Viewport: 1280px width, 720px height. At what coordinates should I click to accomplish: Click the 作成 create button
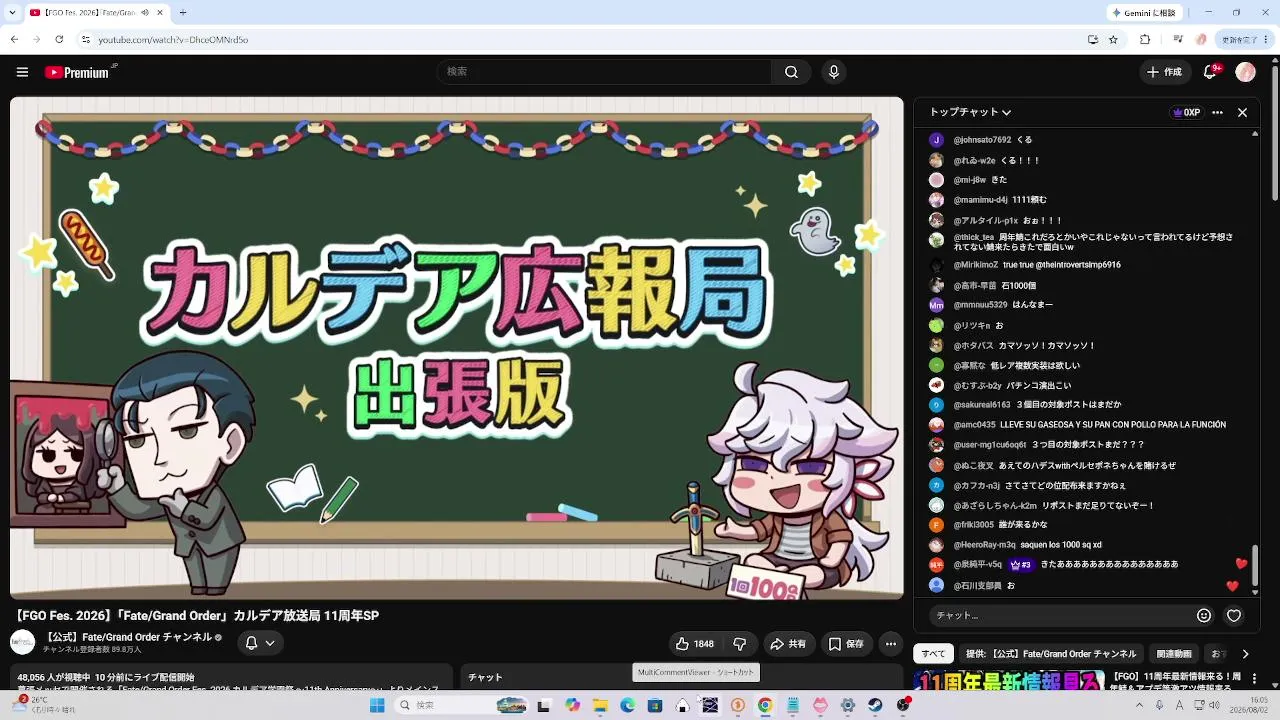pyautogui.click(x=1164, y=72)
